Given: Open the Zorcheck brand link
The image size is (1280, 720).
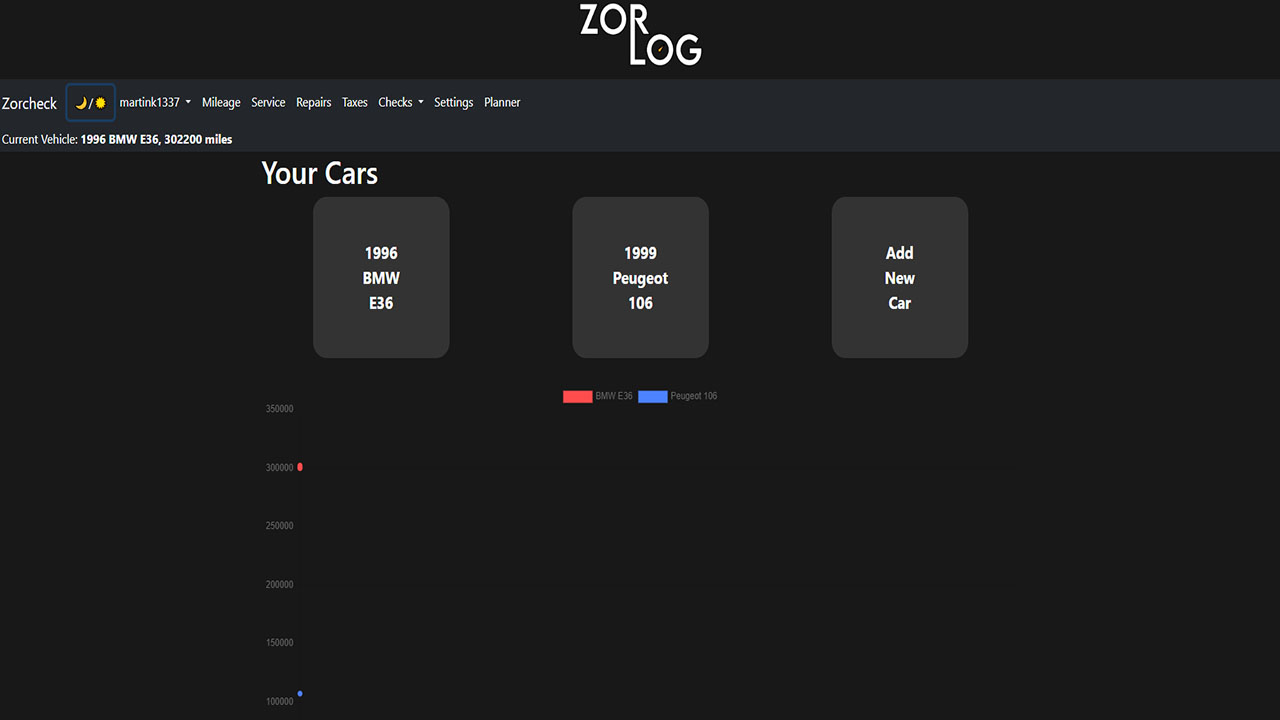Looking at the screenshot, I should click(x=30, y=104).
